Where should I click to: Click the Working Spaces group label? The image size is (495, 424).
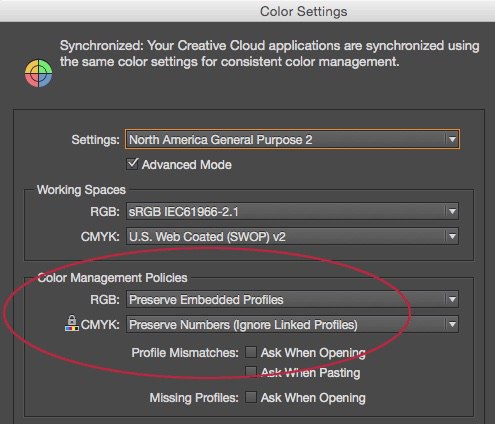point(81,190)
